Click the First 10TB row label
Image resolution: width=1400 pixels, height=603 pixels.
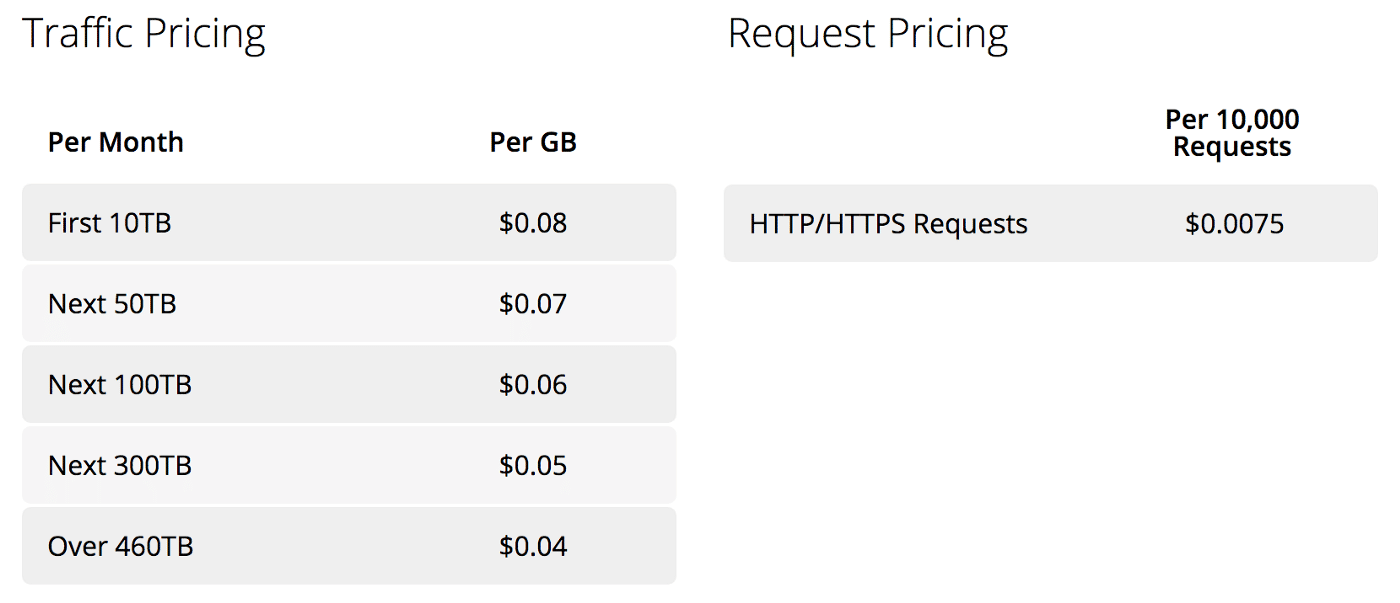pos(110,222)
